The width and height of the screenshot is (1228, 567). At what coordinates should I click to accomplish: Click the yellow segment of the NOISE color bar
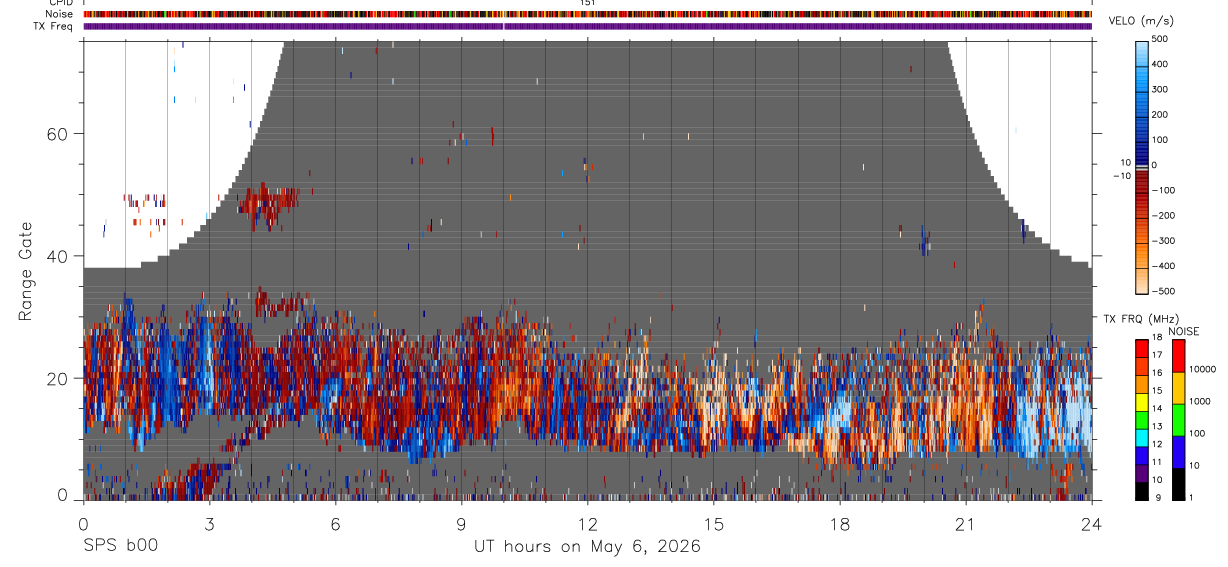coord(1178,388)
